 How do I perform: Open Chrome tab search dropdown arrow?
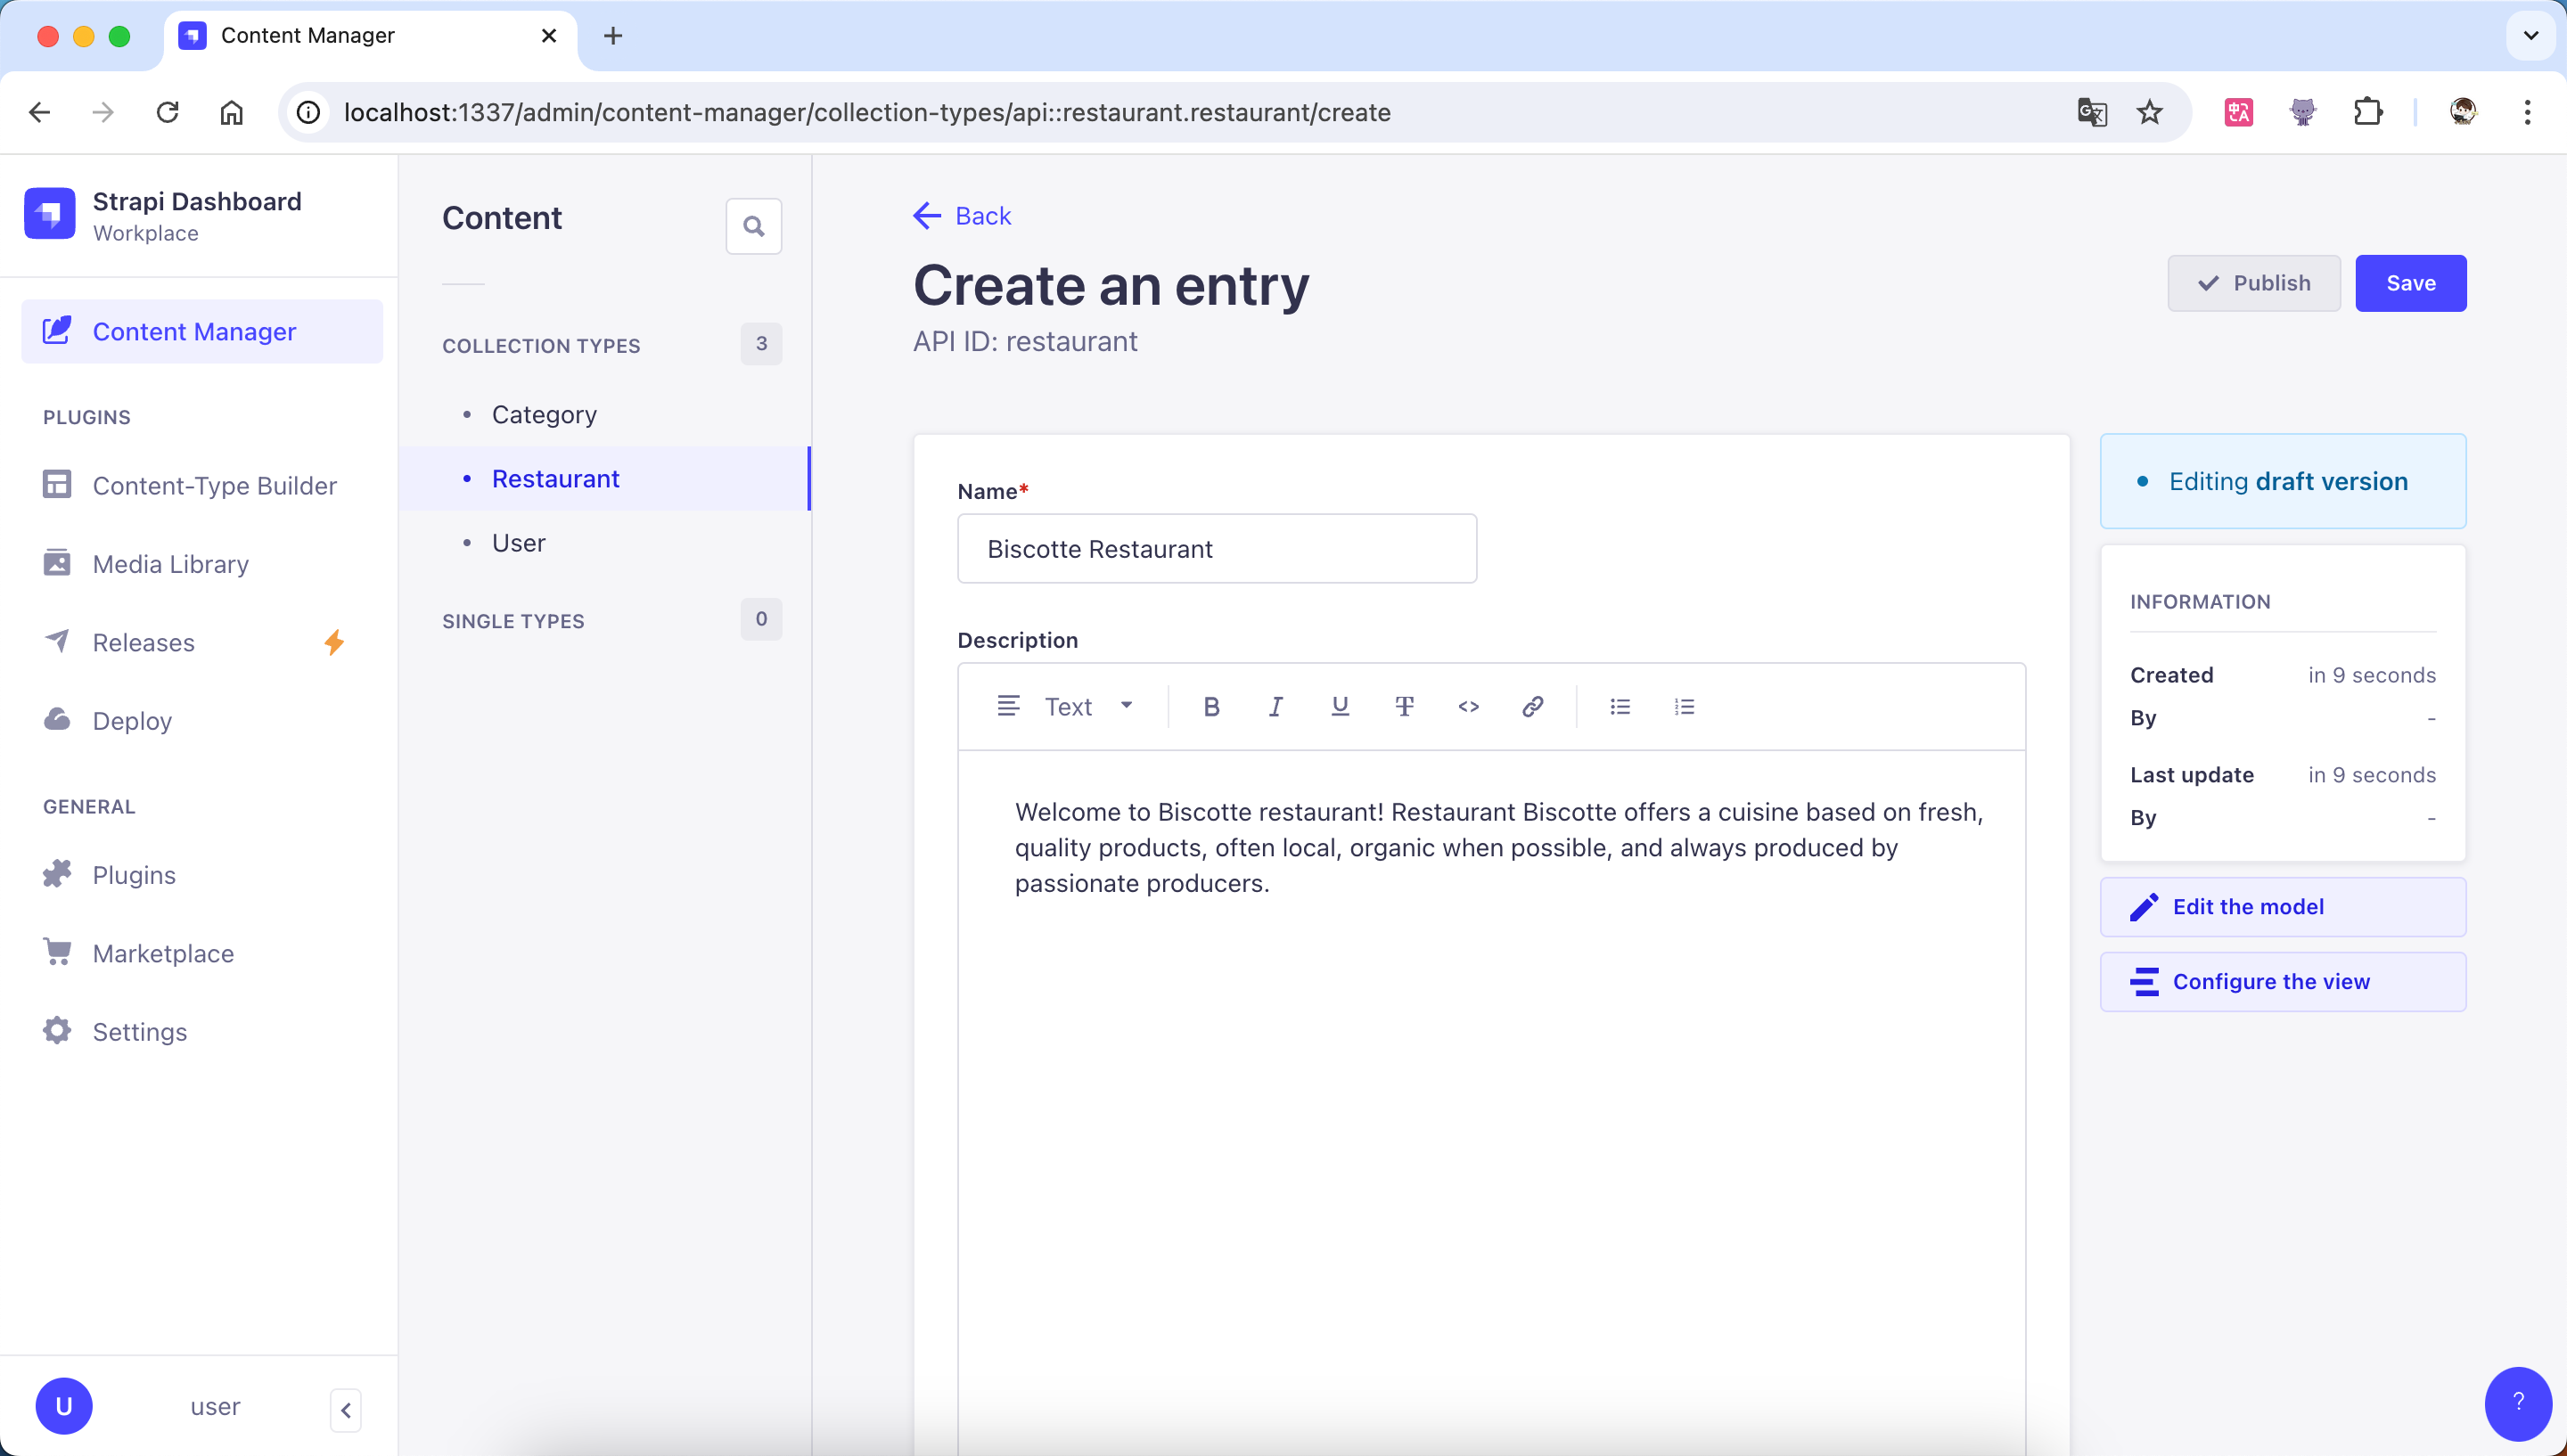point(2530,36)
